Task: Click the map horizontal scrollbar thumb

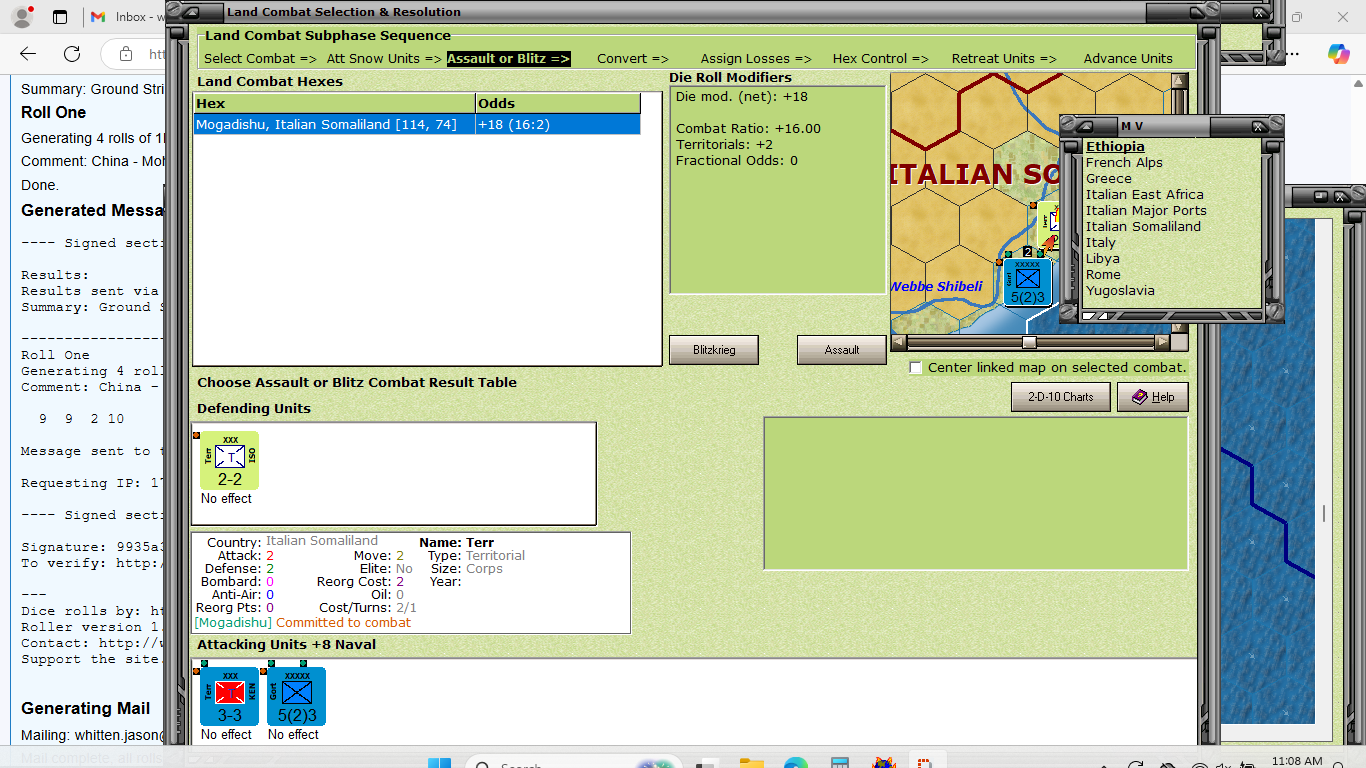Action: pos(1029,342)
